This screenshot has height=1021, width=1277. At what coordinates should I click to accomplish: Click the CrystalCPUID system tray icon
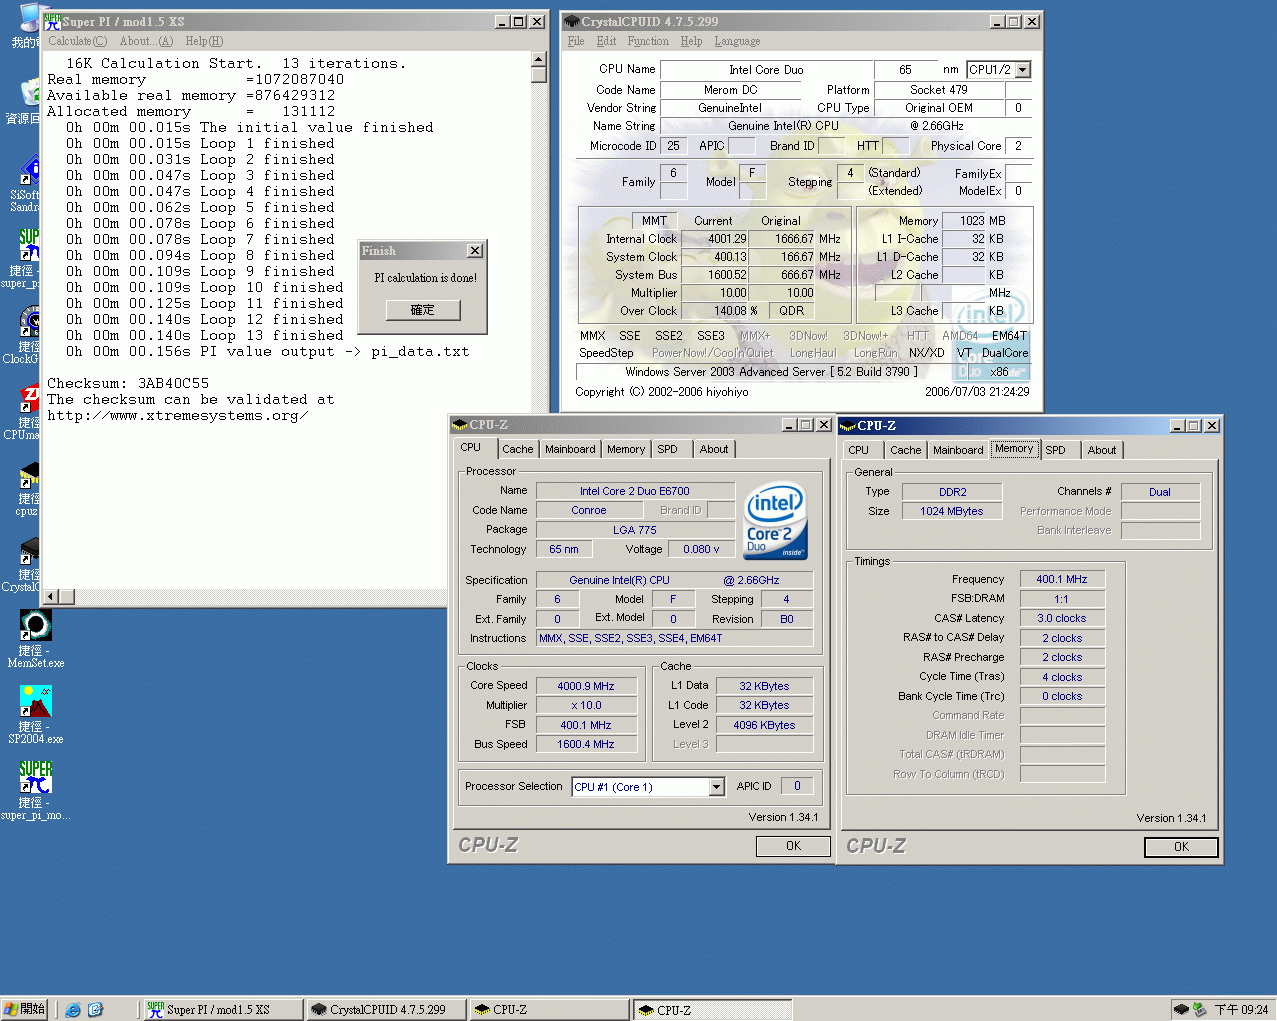1181,1009
